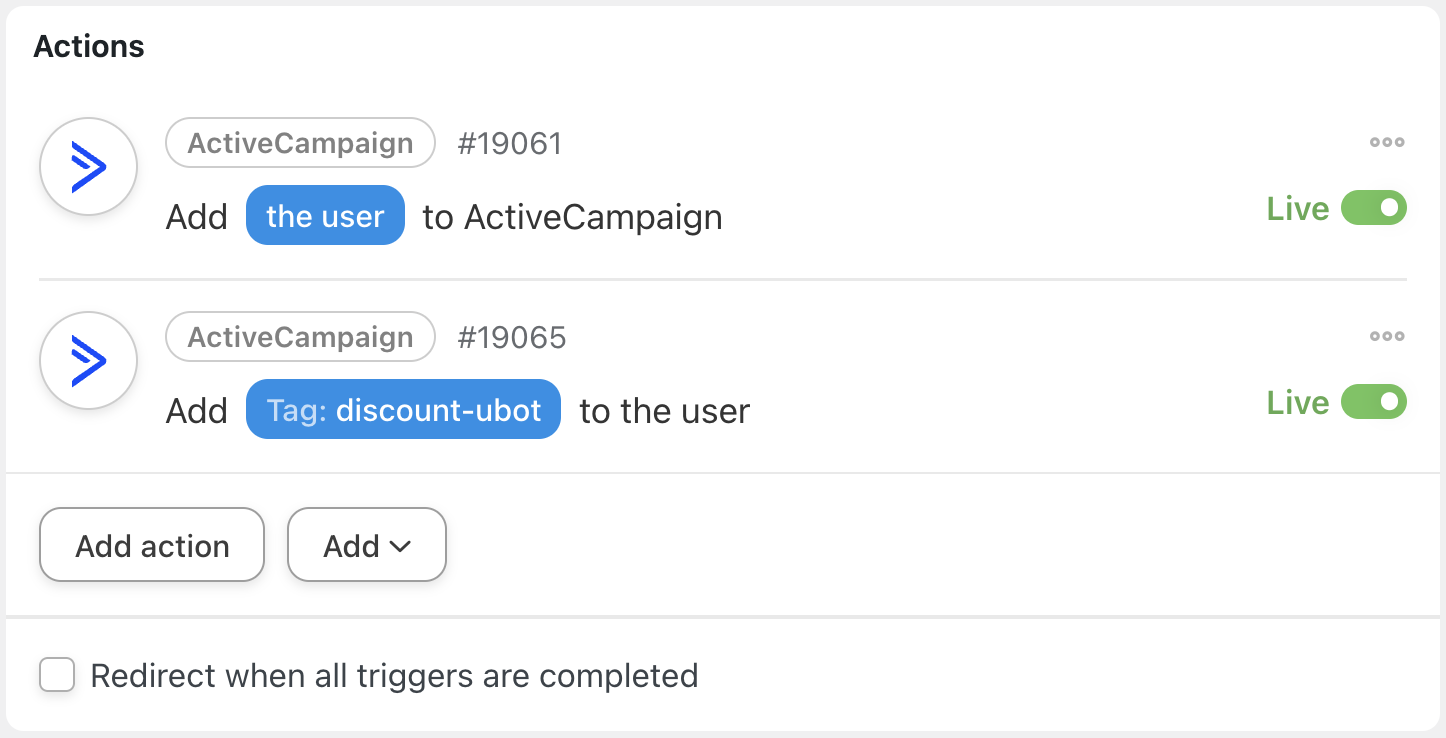
Task: Expand the Add dropdown button
Action: tap(366, 546)
